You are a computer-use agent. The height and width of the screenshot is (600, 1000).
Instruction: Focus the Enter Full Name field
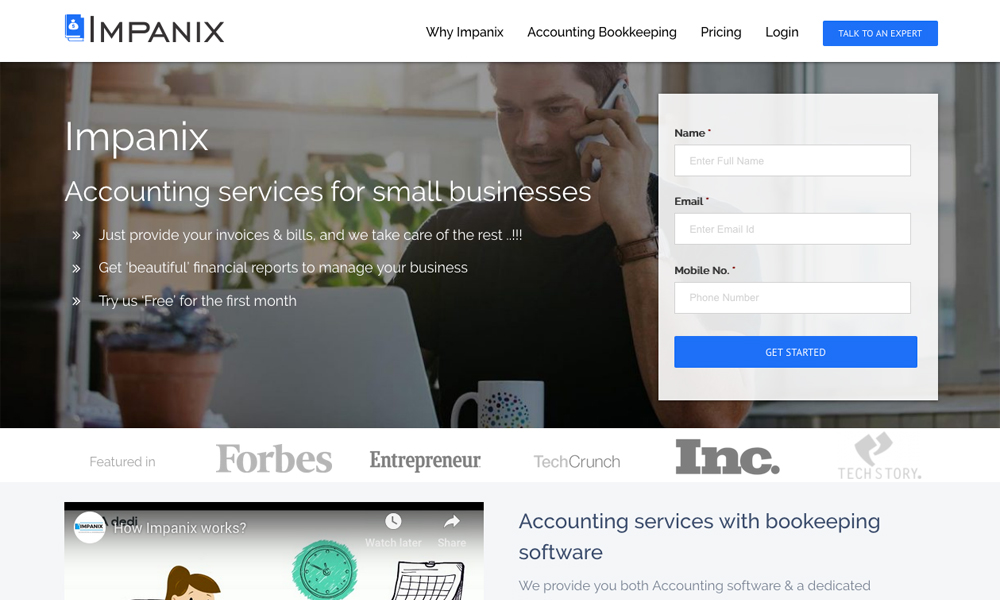pos(792,161)
